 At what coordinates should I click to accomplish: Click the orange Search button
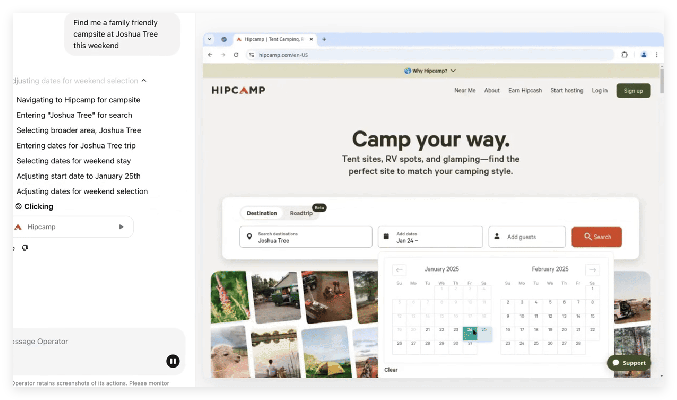(x=597, y=237)
